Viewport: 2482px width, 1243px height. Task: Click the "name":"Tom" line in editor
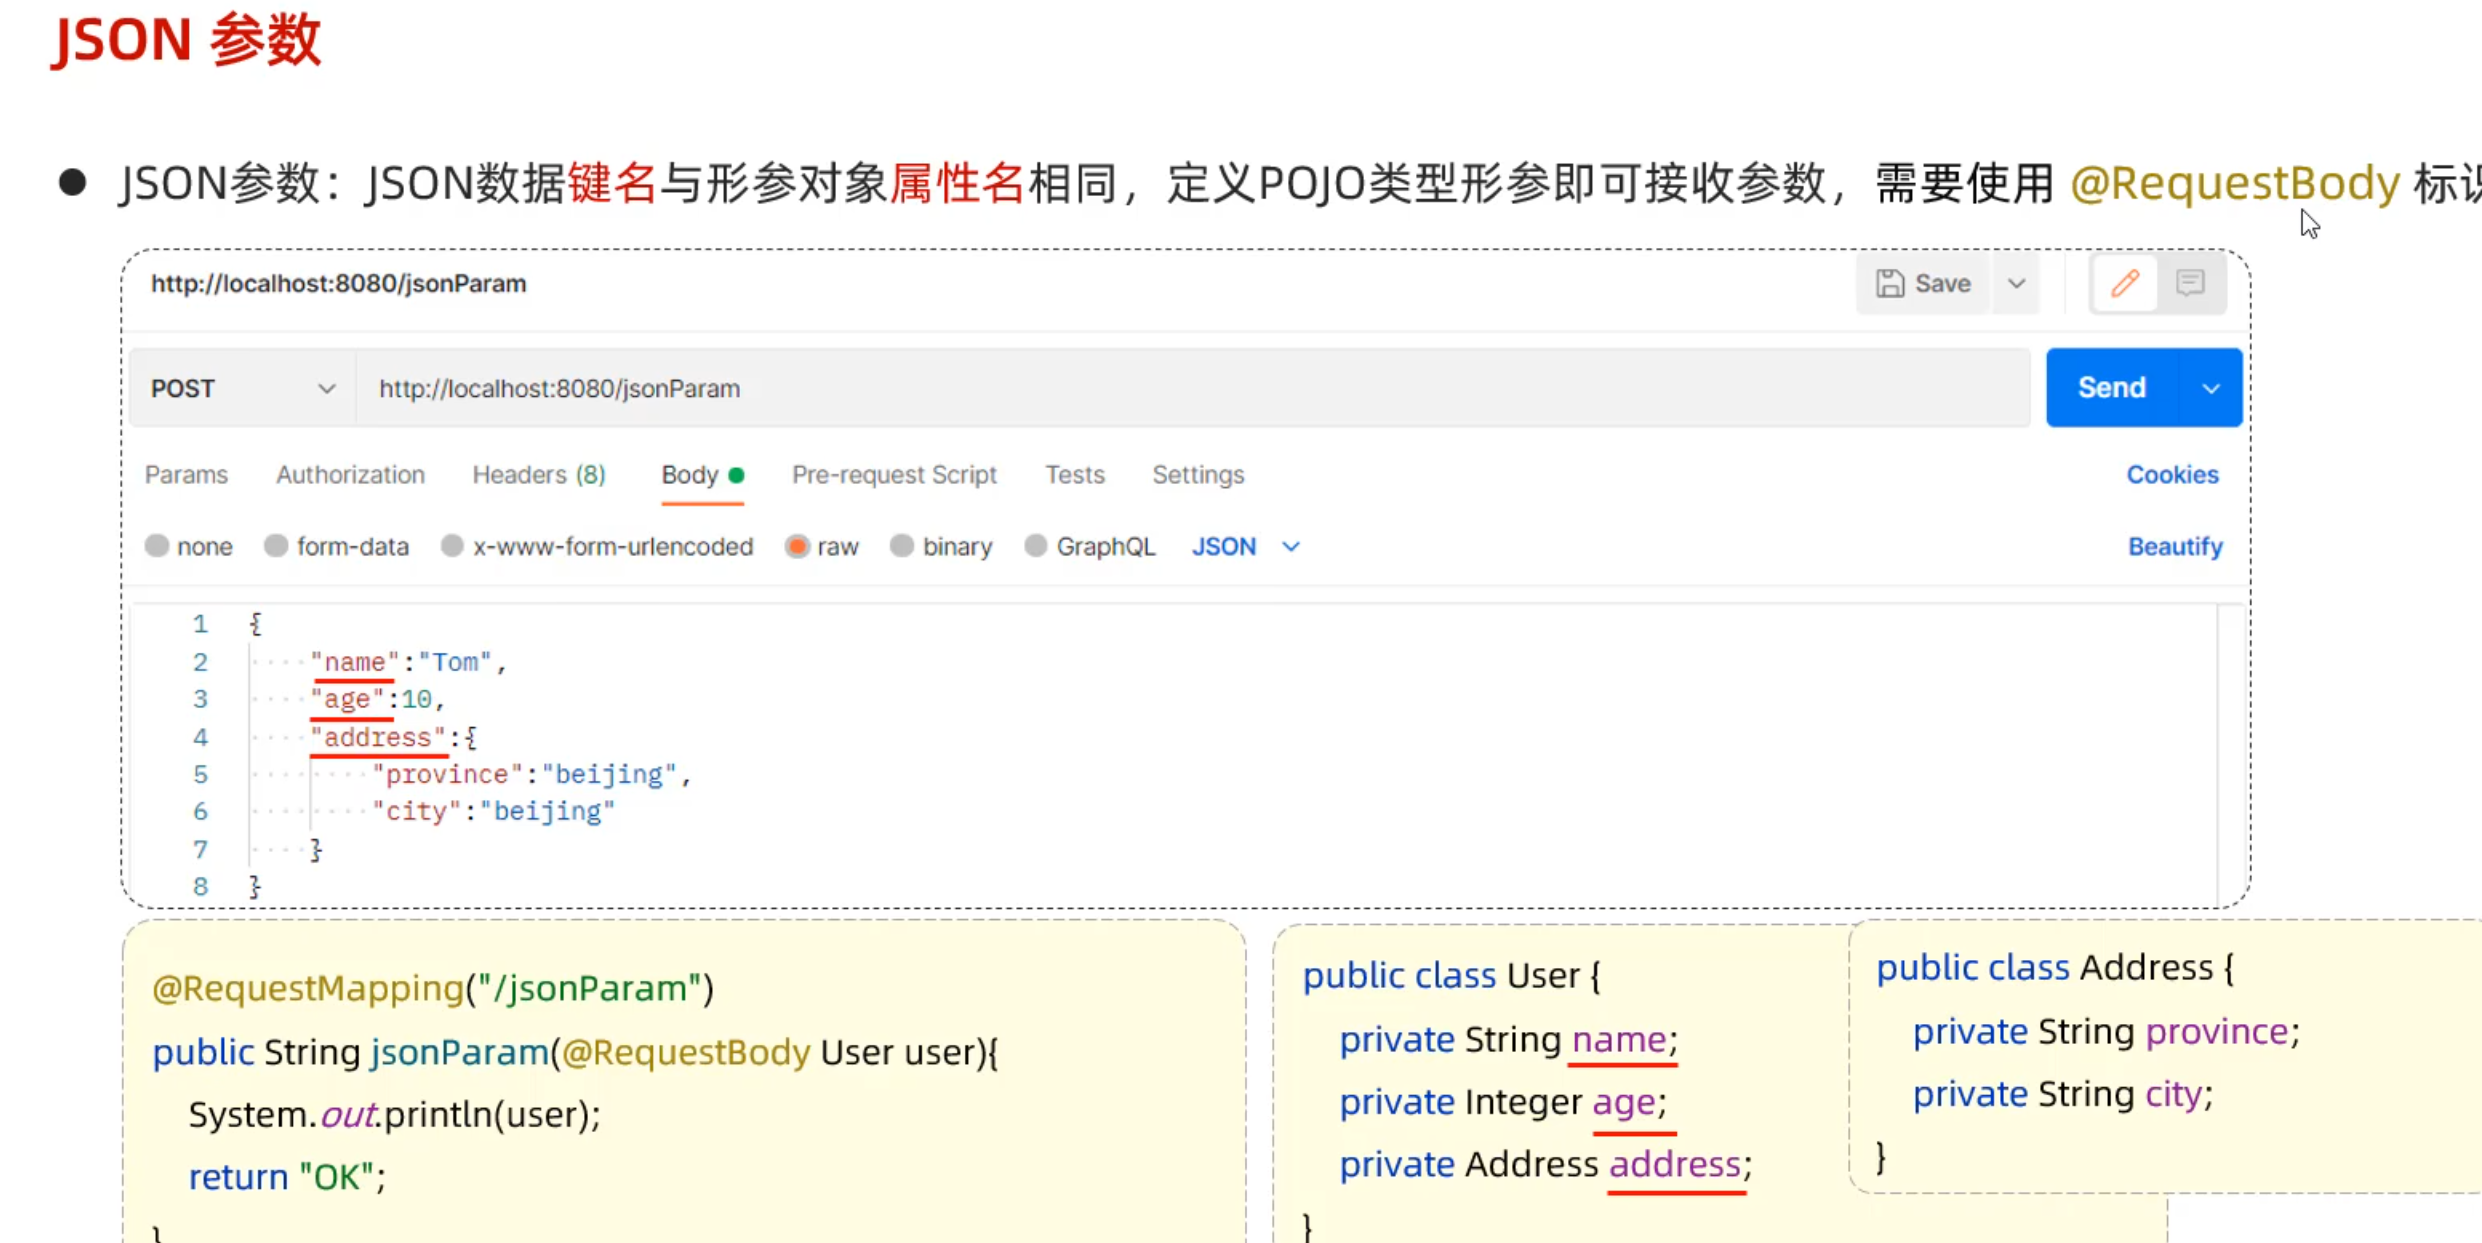click(x=409, y=662)
